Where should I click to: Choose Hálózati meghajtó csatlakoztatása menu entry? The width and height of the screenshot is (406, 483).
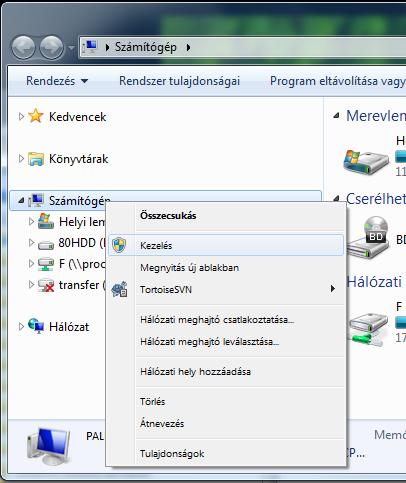click(x=217, y=320)
